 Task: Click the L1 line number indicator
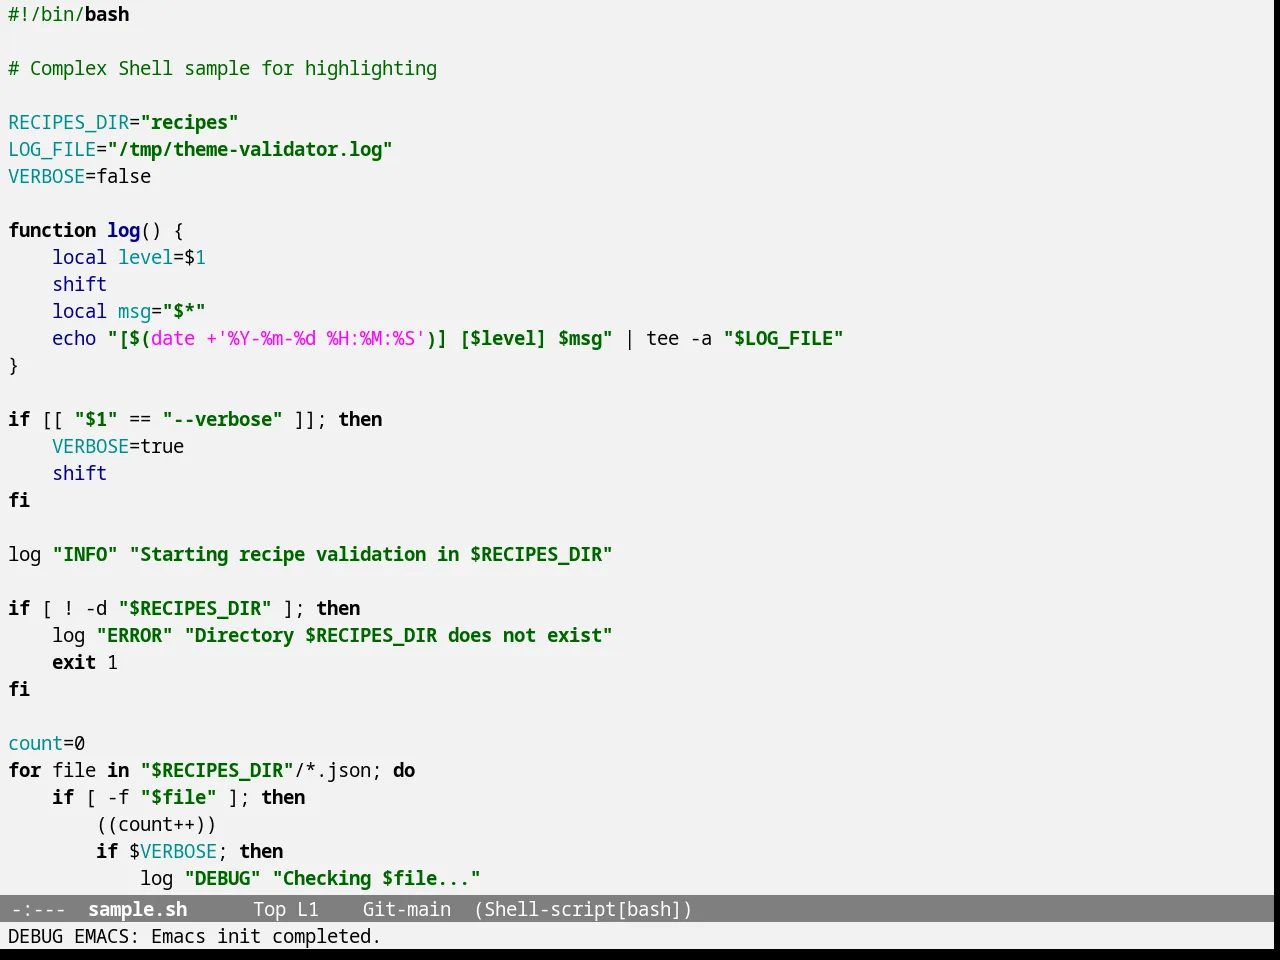(308, 909)
